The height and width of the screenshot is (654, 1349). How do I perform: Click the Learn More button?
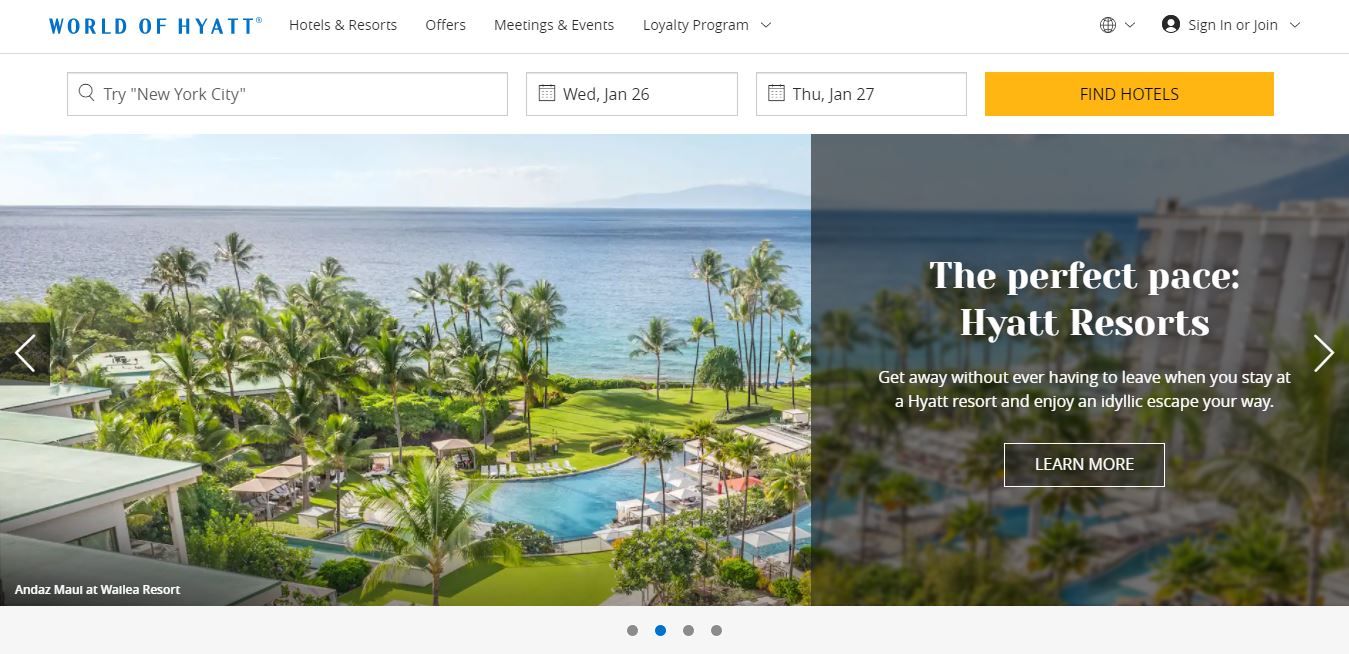(x=1084, y=464)
